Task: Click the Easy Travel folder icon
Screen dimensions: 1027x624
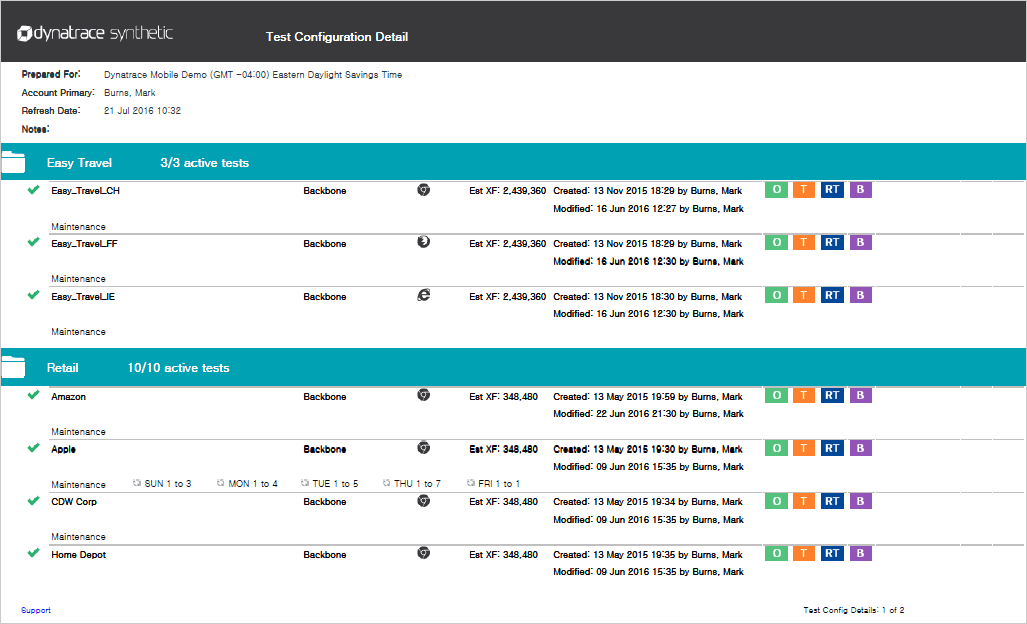Action: [13, 162]
